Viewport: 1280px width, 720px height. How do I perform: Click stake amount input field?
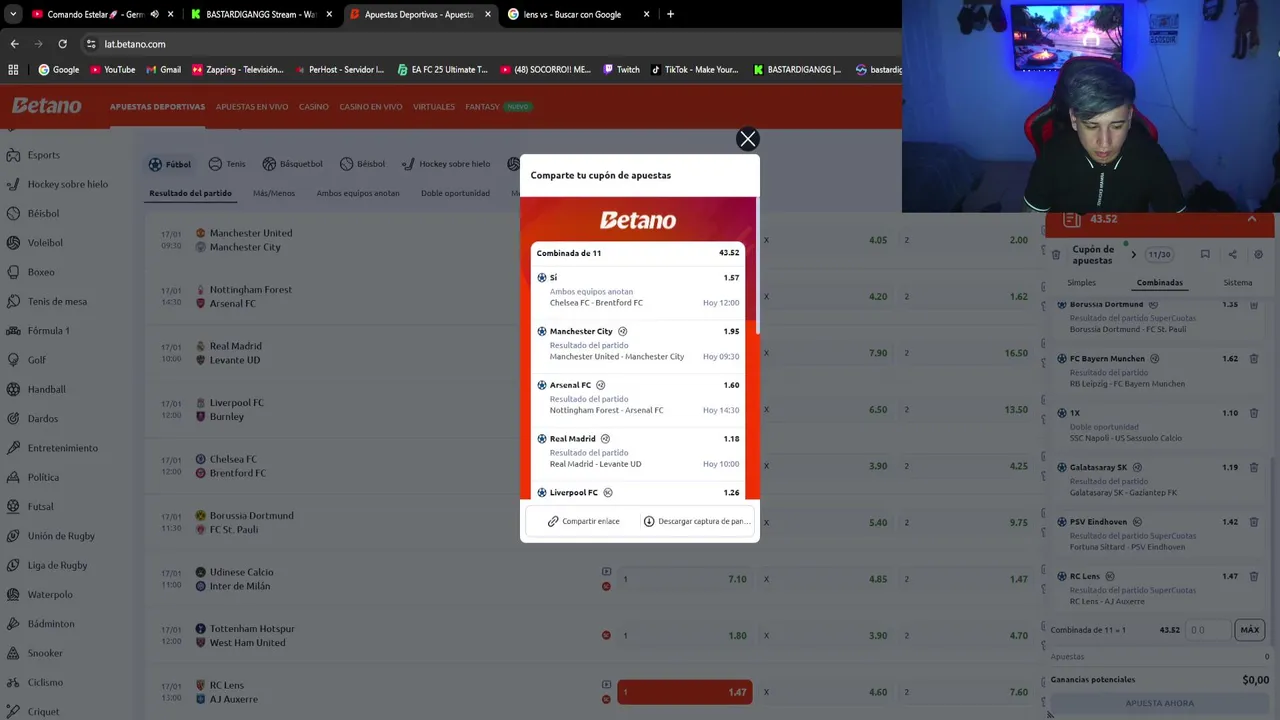(1208, 630)
